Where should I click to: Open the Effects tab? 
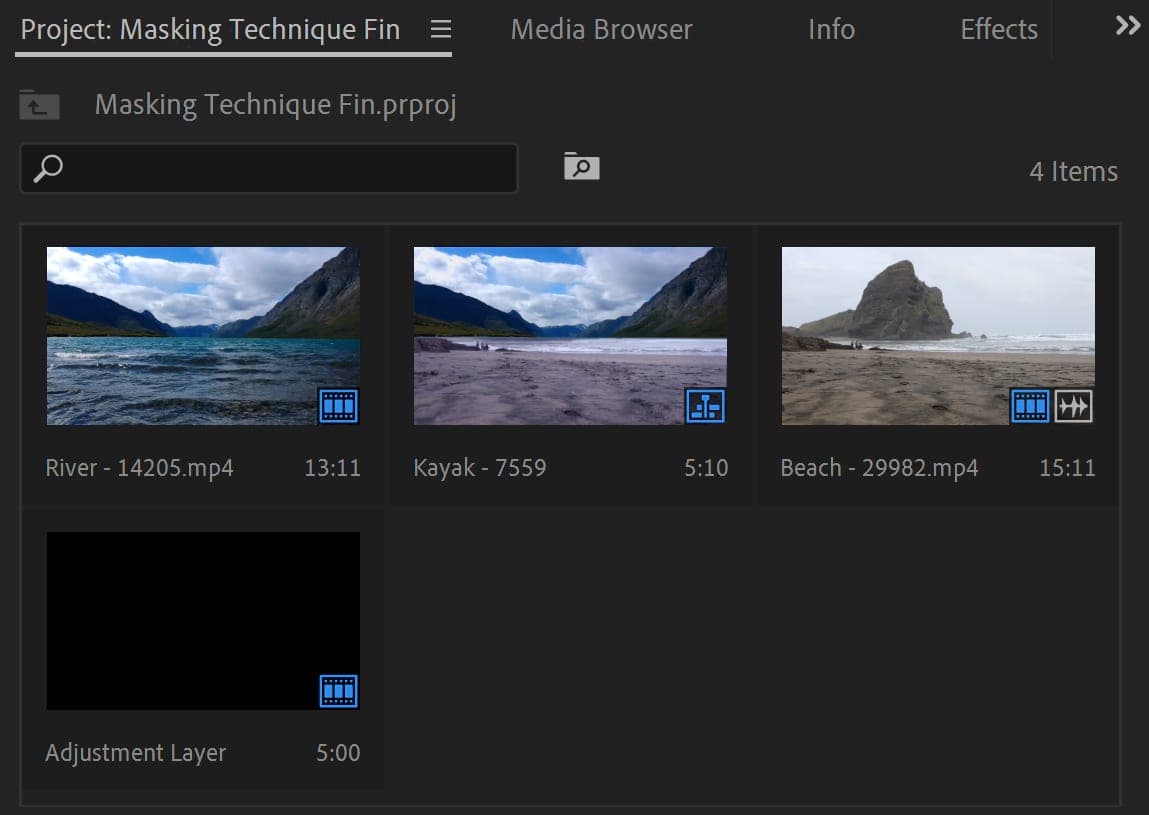tap(998, 29)
